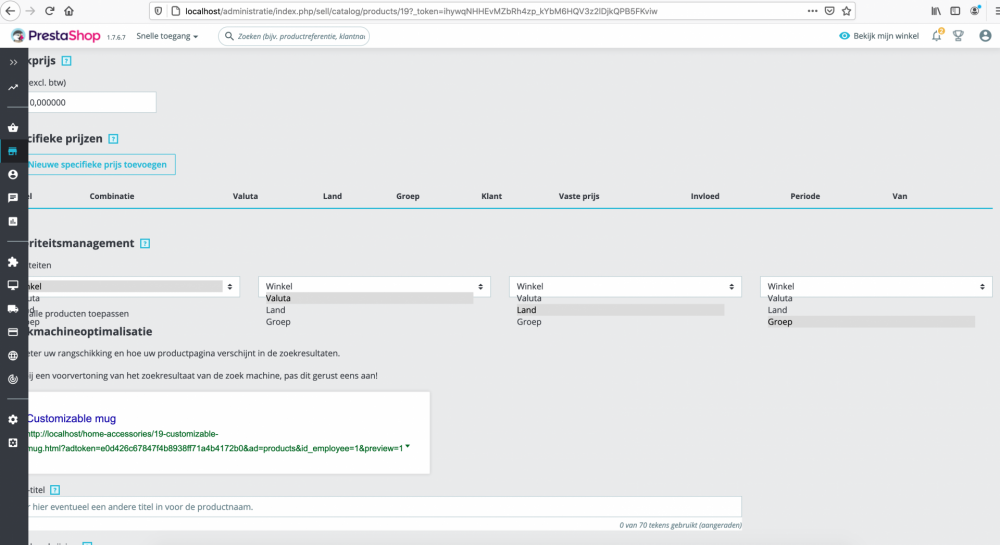Open the fourth priority Winkel dropdown
The height and width of the screenshot is (545, 1000).
click(x=876, y=287)
